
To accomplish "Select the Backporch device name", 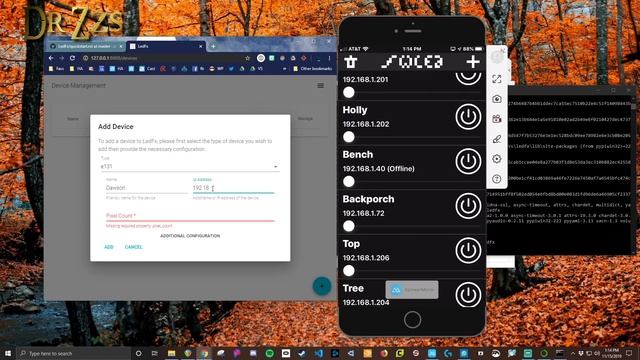I will pos(368,199).
